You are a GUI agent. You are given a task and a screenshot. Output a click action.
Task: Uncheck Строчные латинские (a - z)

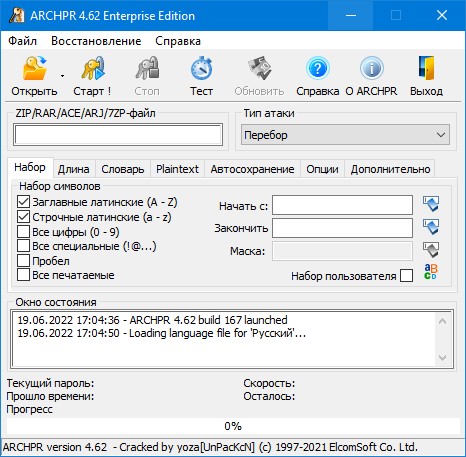click(23, 217)
